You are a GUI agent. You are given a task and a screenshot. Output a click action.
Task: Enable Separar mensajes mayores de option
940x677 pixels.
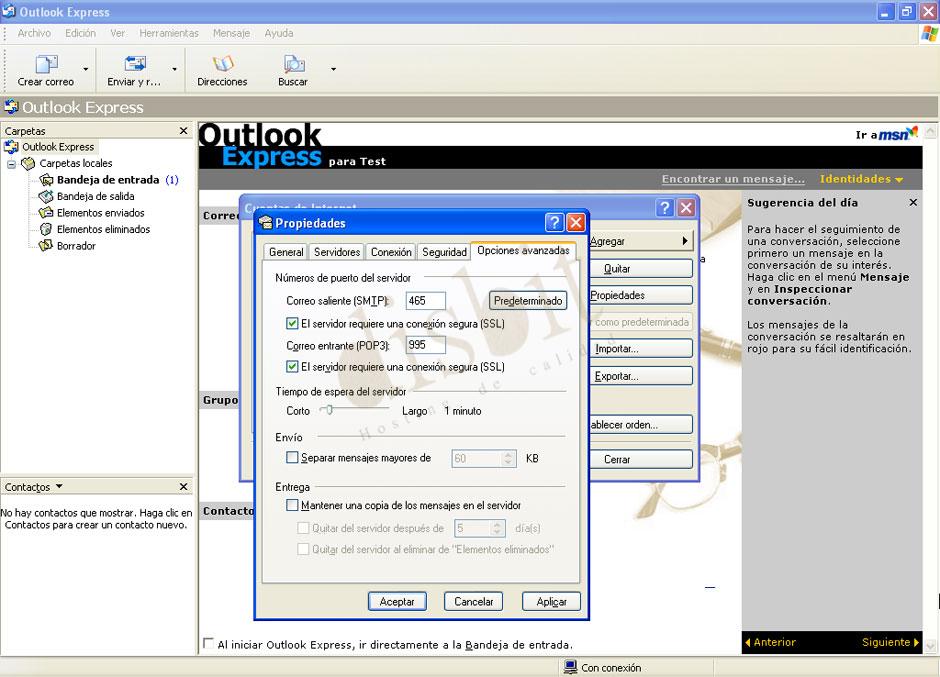coord(294,458)
